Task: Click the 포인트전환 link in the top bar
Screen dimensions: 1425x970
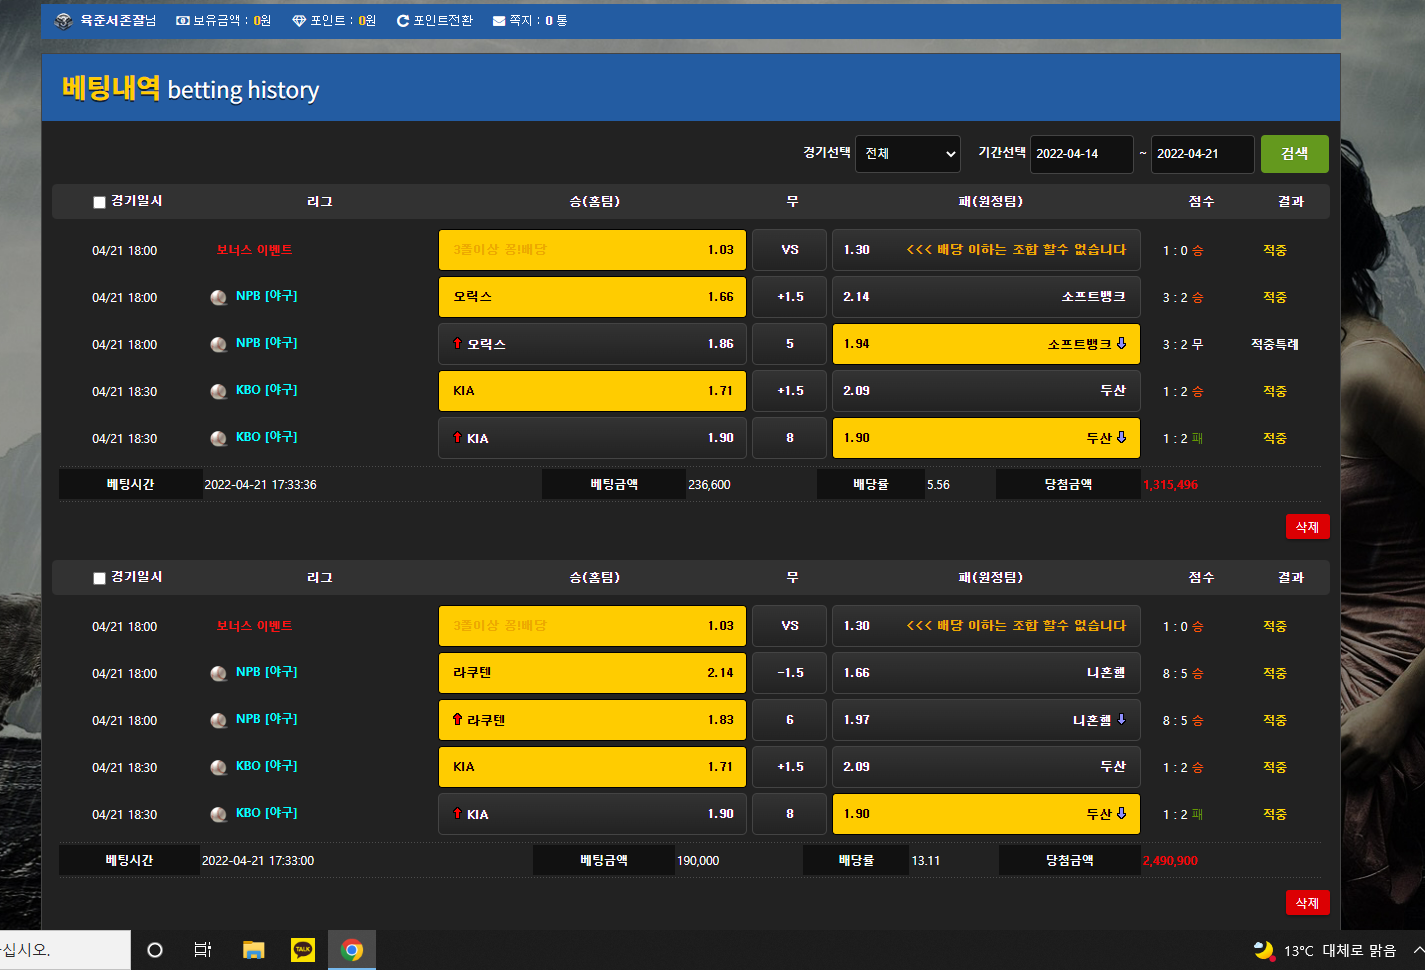Action: pyautogui.click(x=443, y=21)
